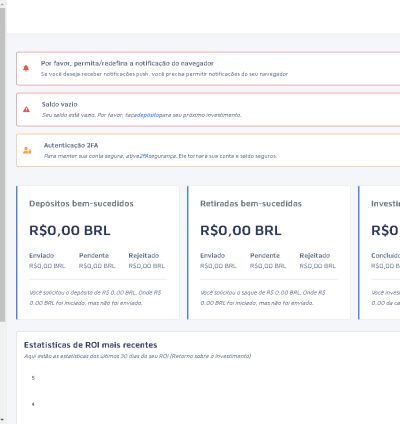Click R$0,00 BRL total in Depósitos card
The height and width of the screenshot is (424, 400).
pyautogui.click(x=70, y=230)
